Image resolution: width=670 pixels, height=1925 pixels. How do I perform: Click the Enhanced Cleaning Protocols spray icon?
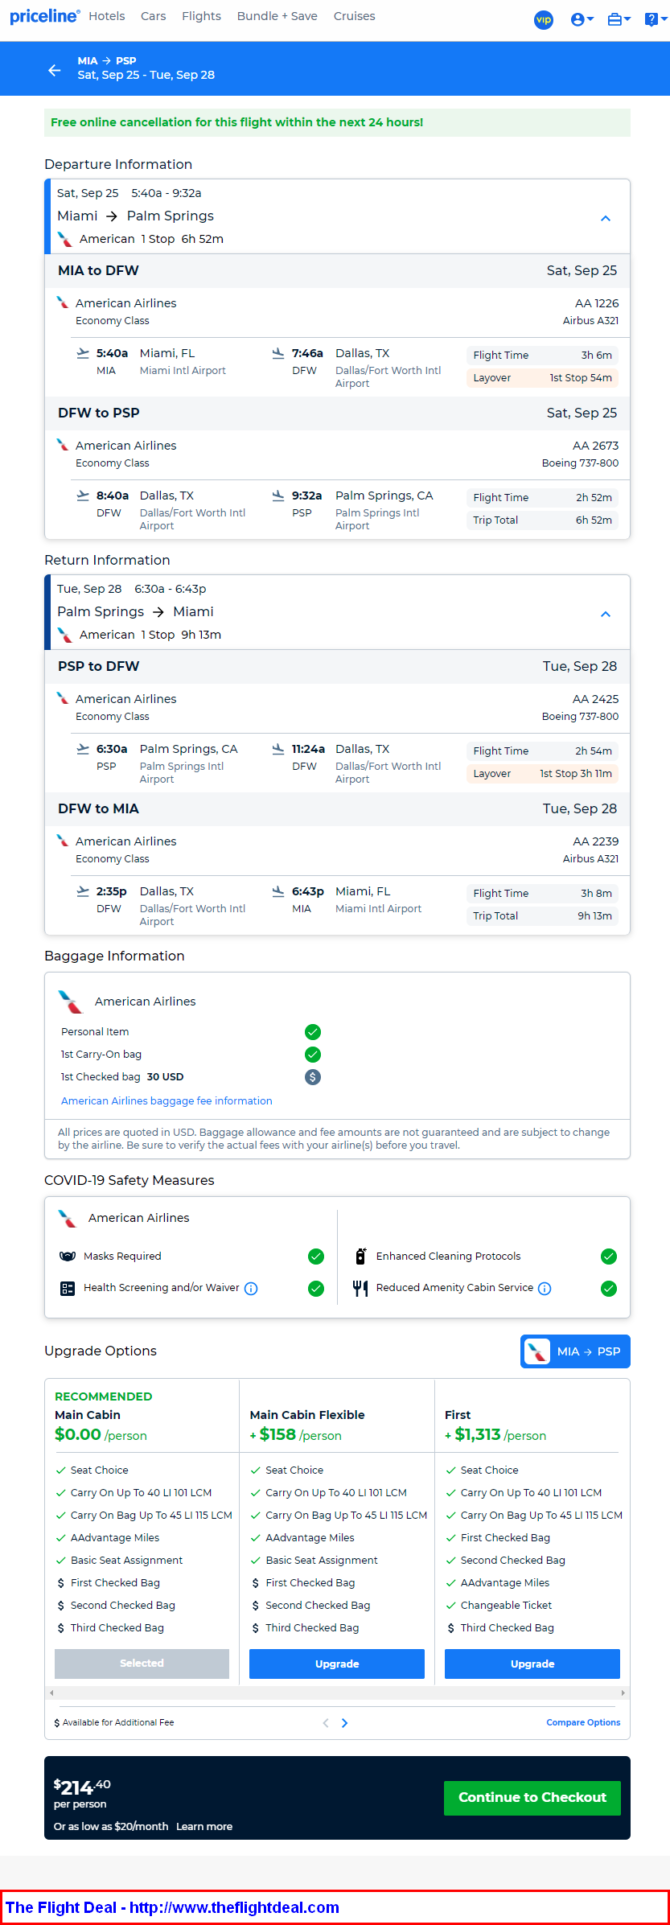tap(361, 1256)
